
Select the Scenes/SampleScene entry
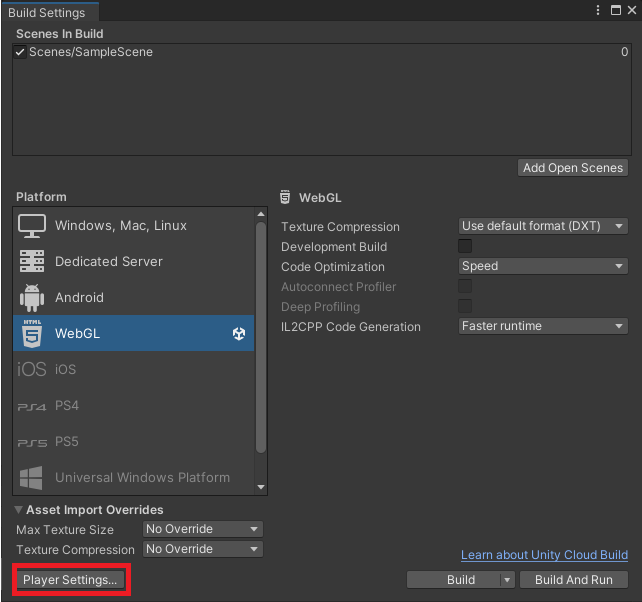90,52
